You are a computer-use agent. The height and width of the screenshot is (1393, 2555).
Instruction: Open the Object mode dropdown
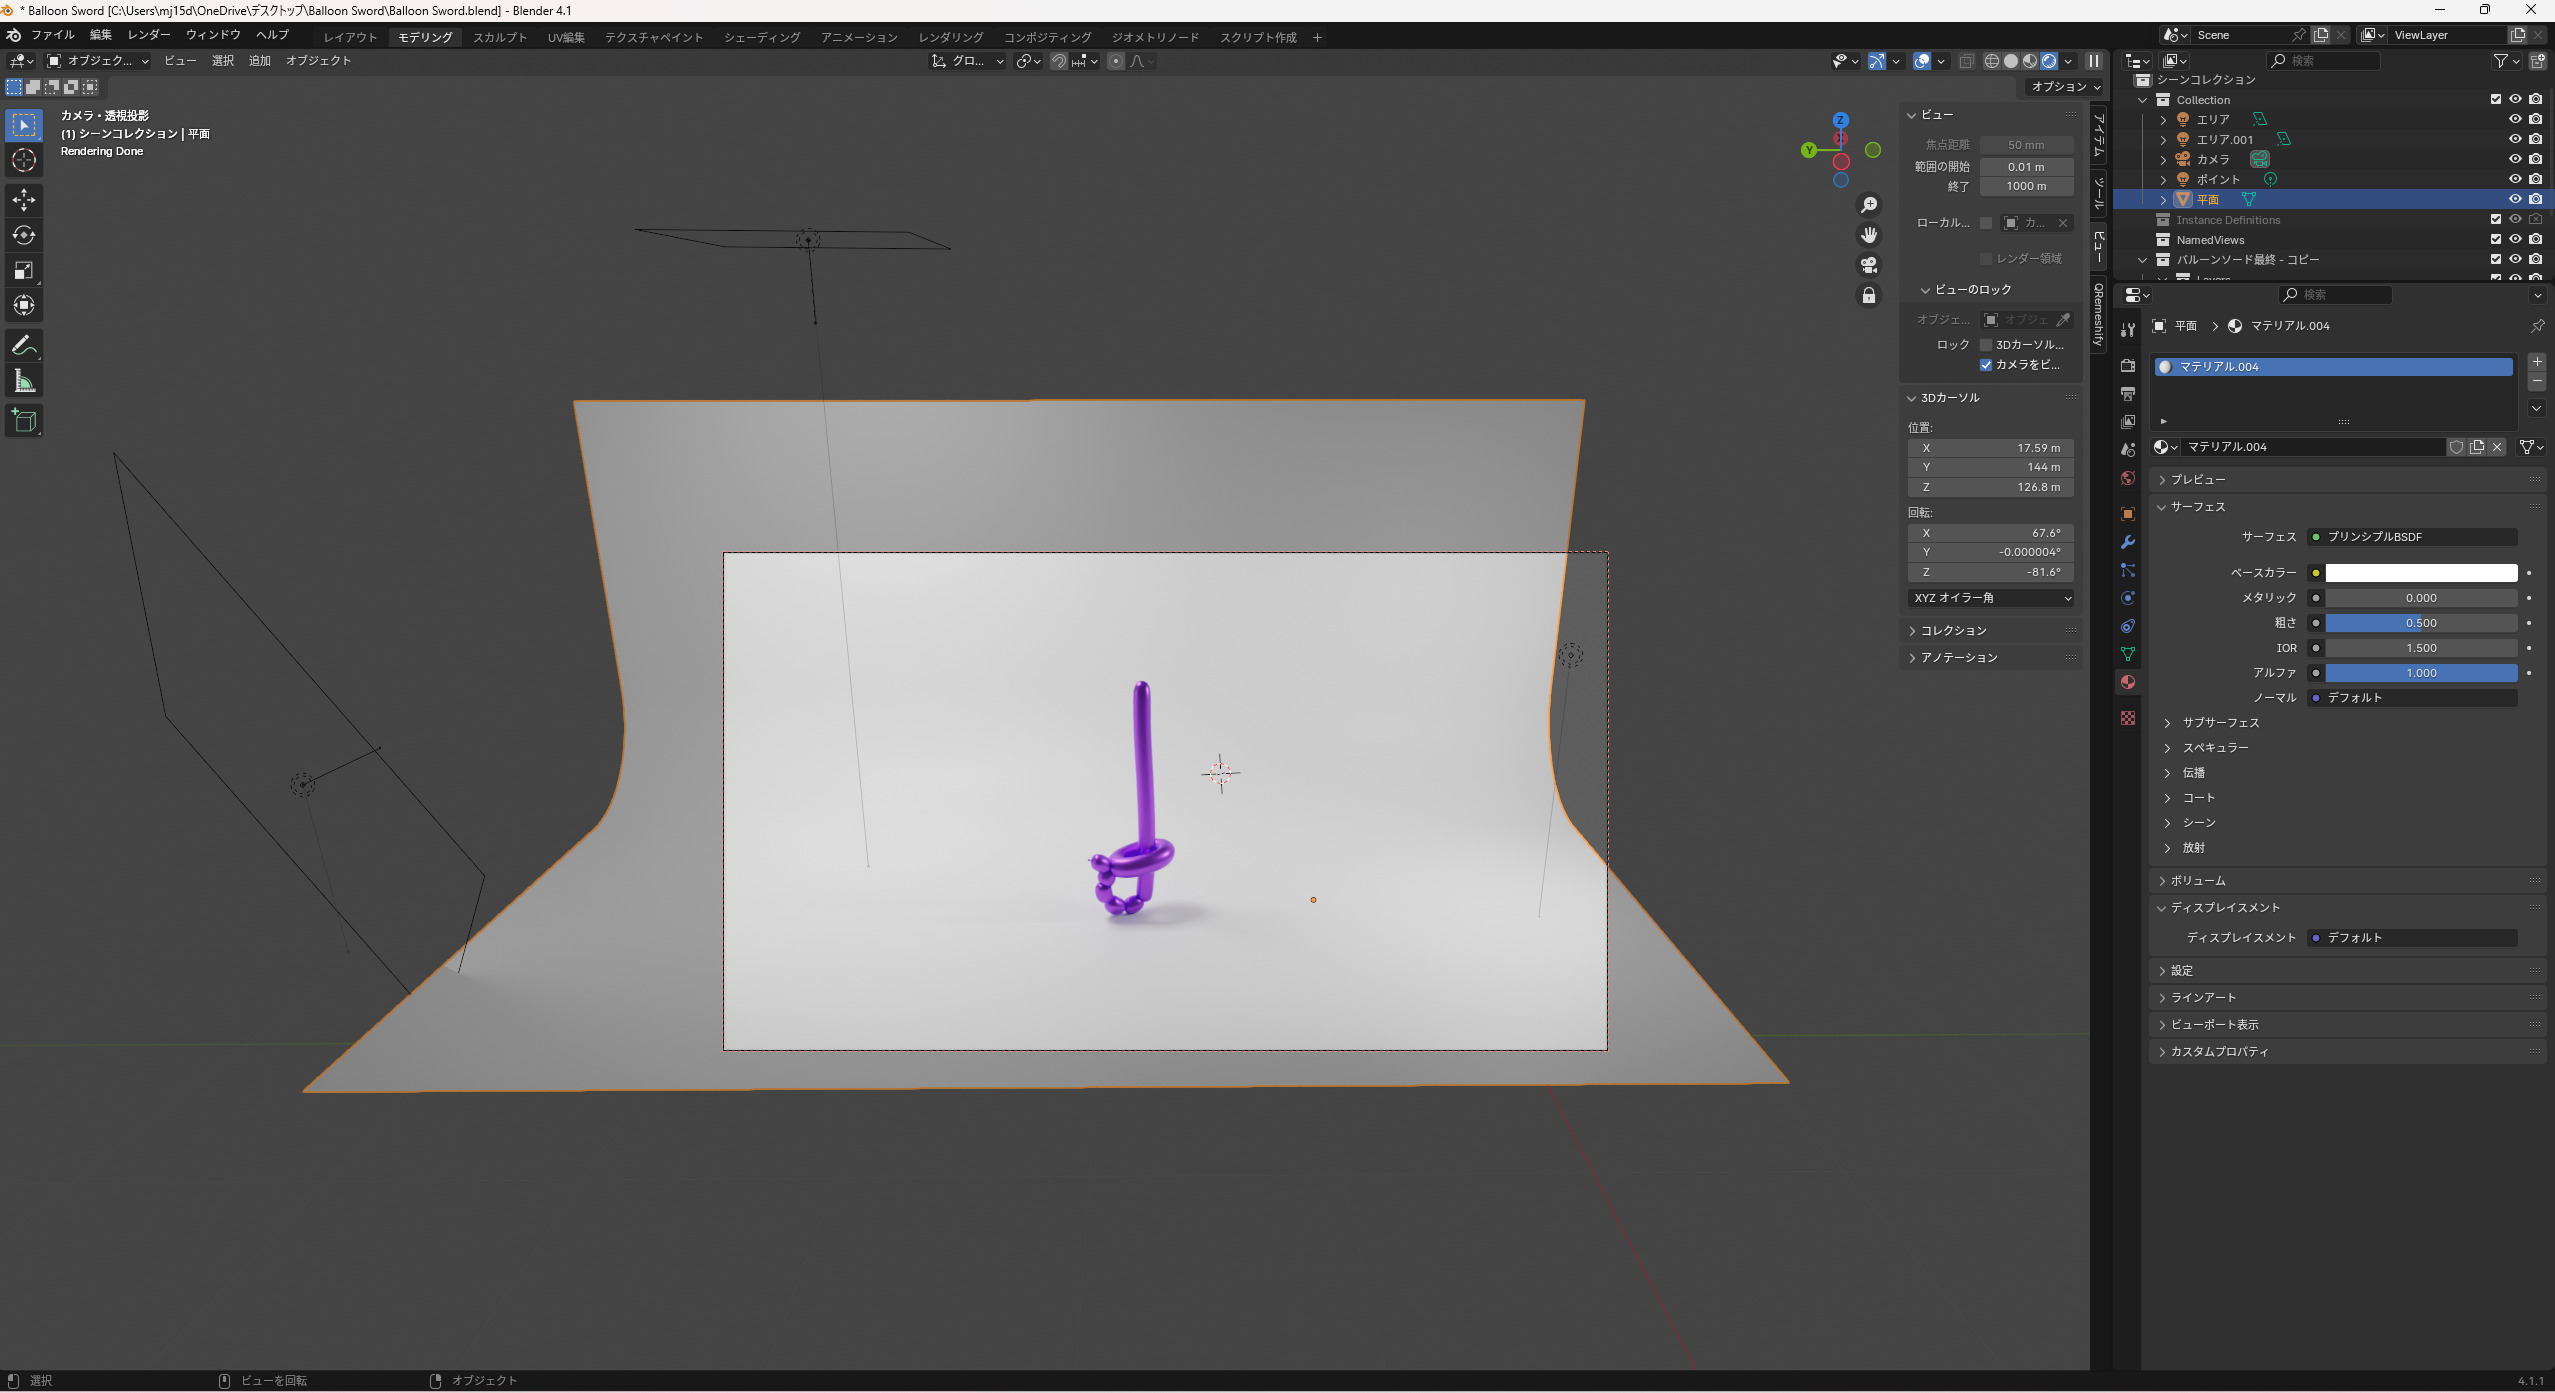click(x=98, y=61)
